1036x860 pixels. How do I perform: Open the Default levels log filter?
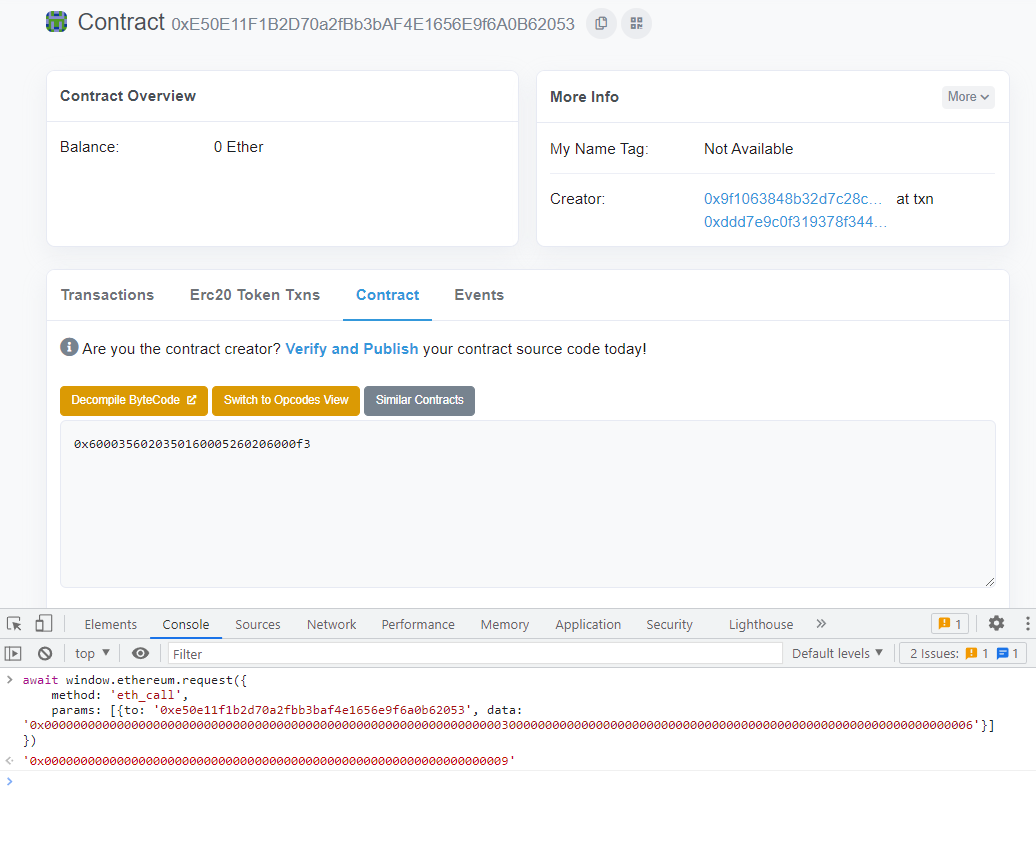point(837,653)
